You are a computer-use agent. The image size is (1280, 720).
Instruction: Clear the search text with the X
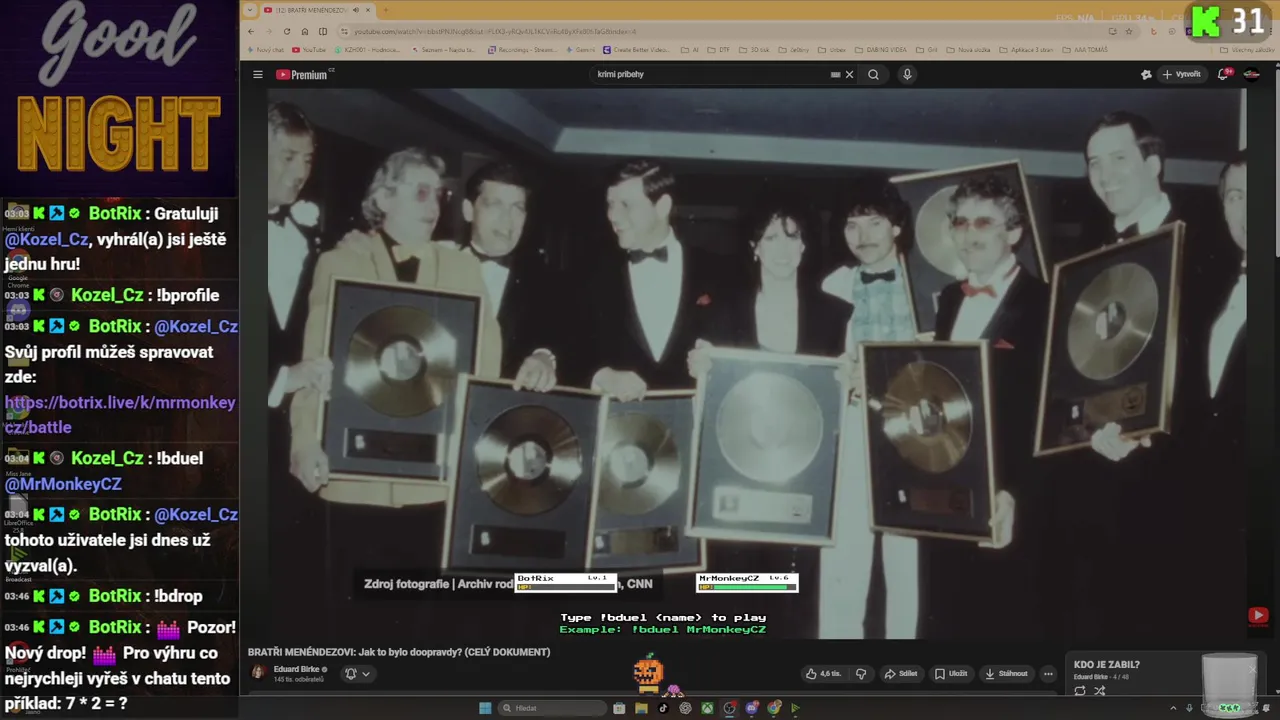point(849,74)
